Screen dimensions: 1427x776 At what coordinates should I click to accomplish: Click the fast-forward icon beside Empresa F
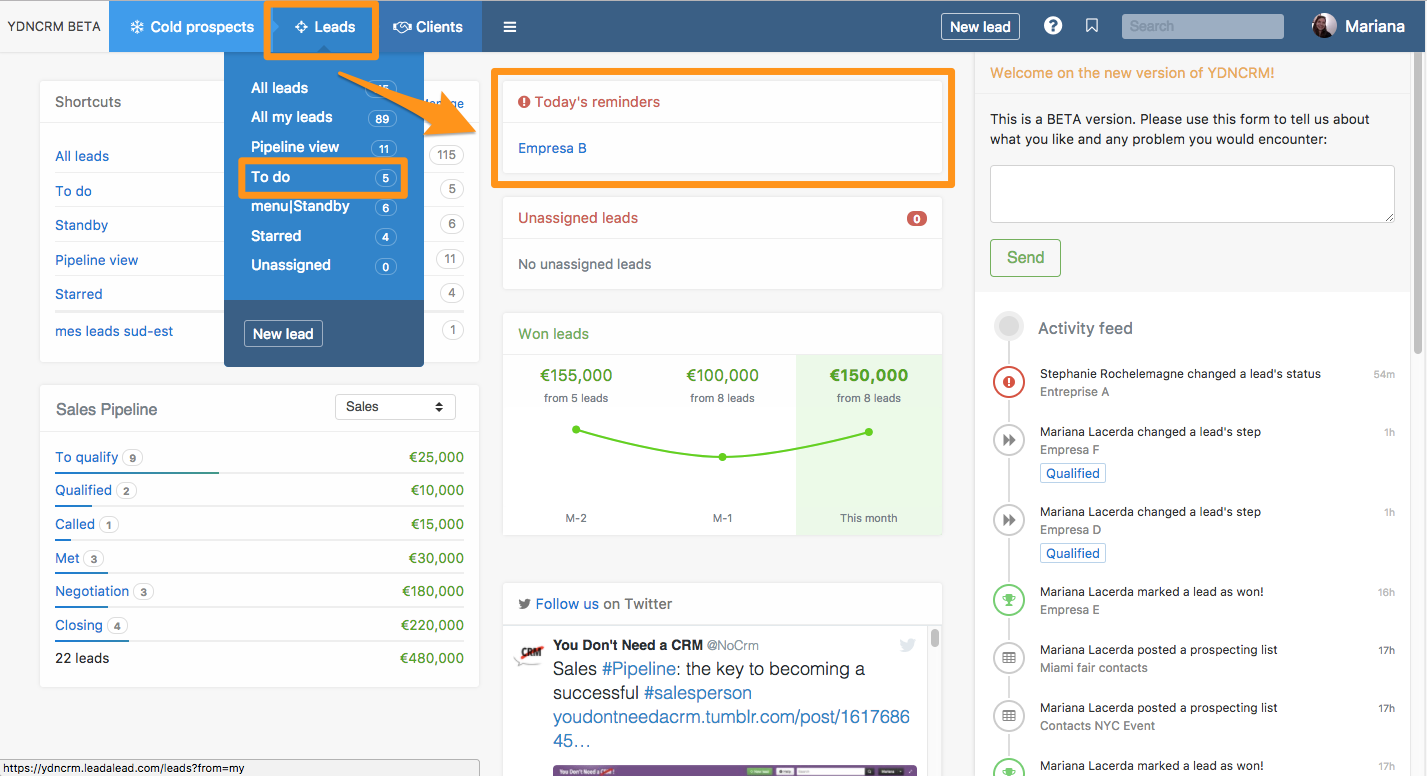click(x=1009, y=440)
